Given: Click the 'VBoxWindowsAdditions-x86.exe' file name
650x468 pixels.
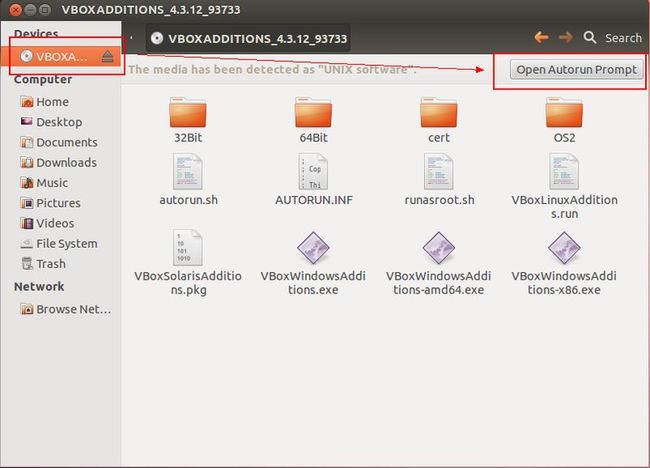Looking at the screenshot, I should pyautogui.click(x=564, y=283).
